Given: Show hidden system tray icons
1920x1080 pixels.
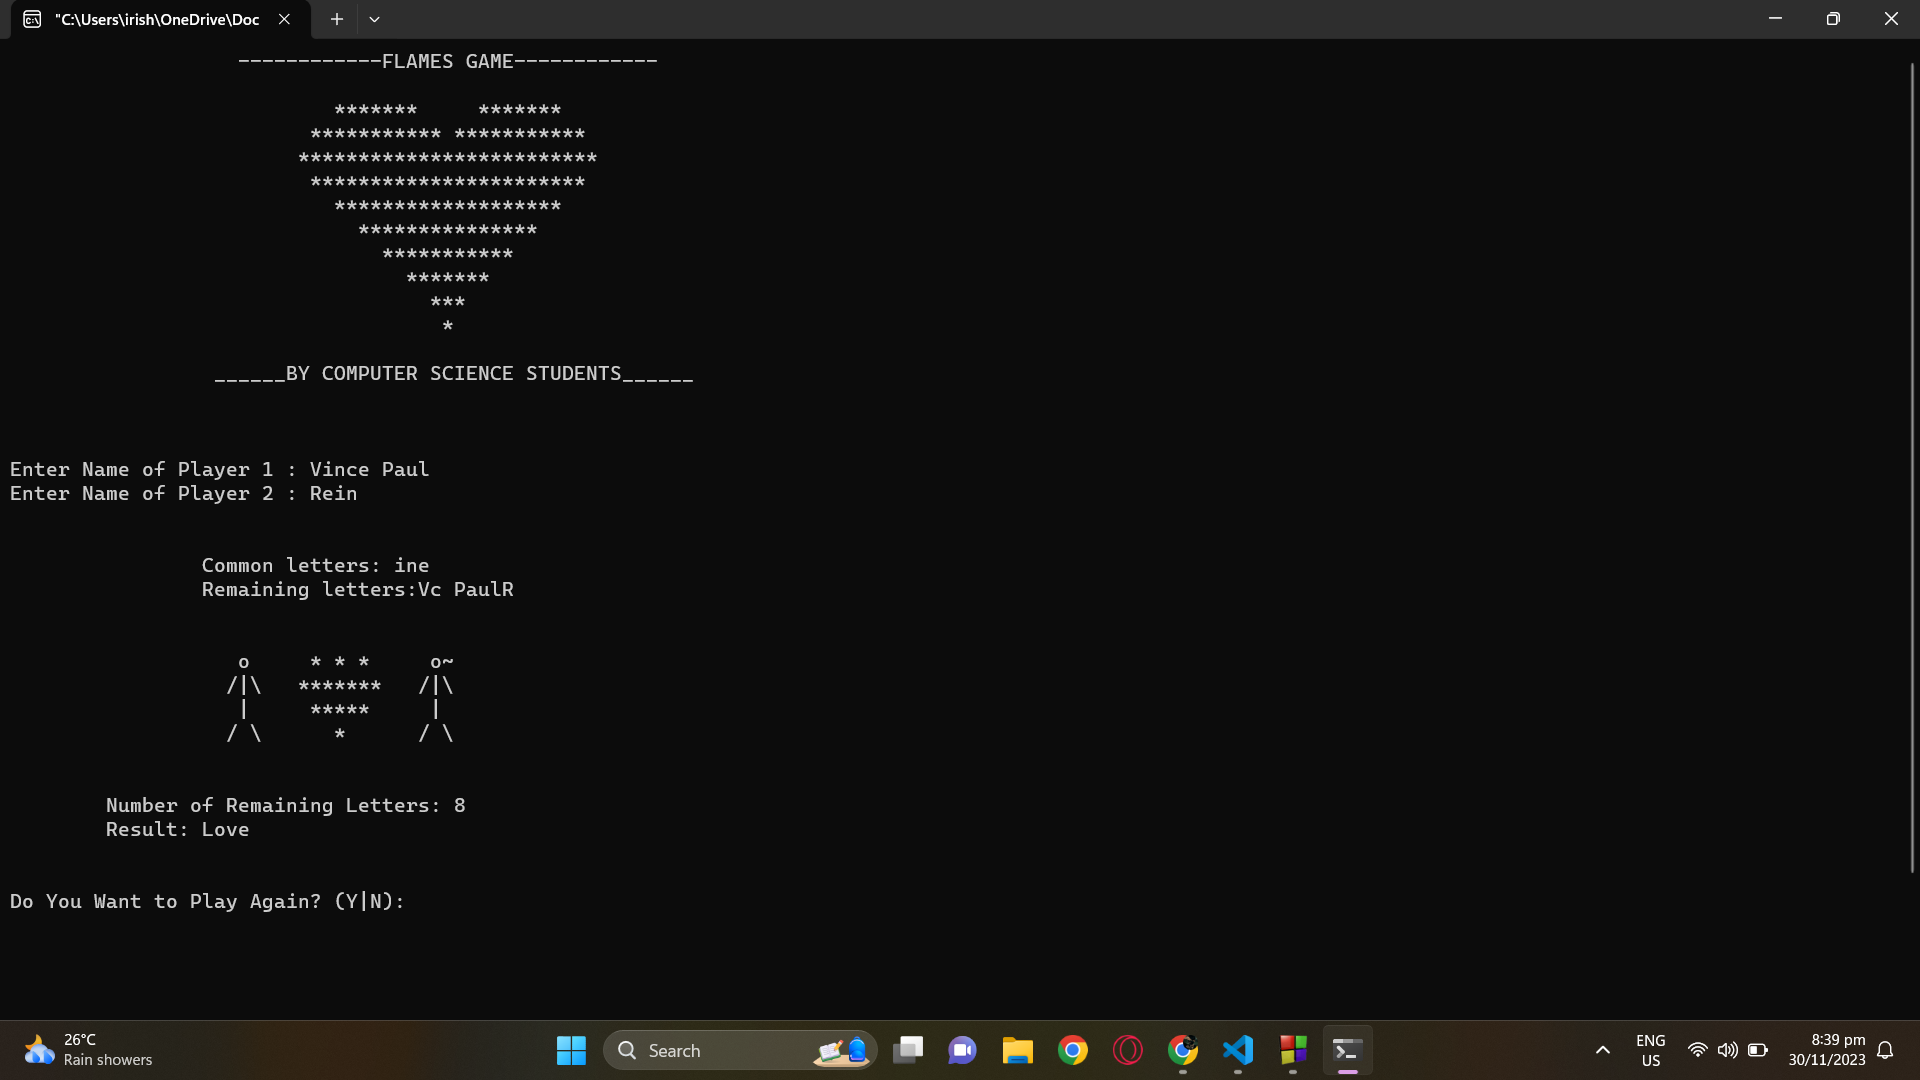Looking at the screenshot, I should [1602, 1050].
